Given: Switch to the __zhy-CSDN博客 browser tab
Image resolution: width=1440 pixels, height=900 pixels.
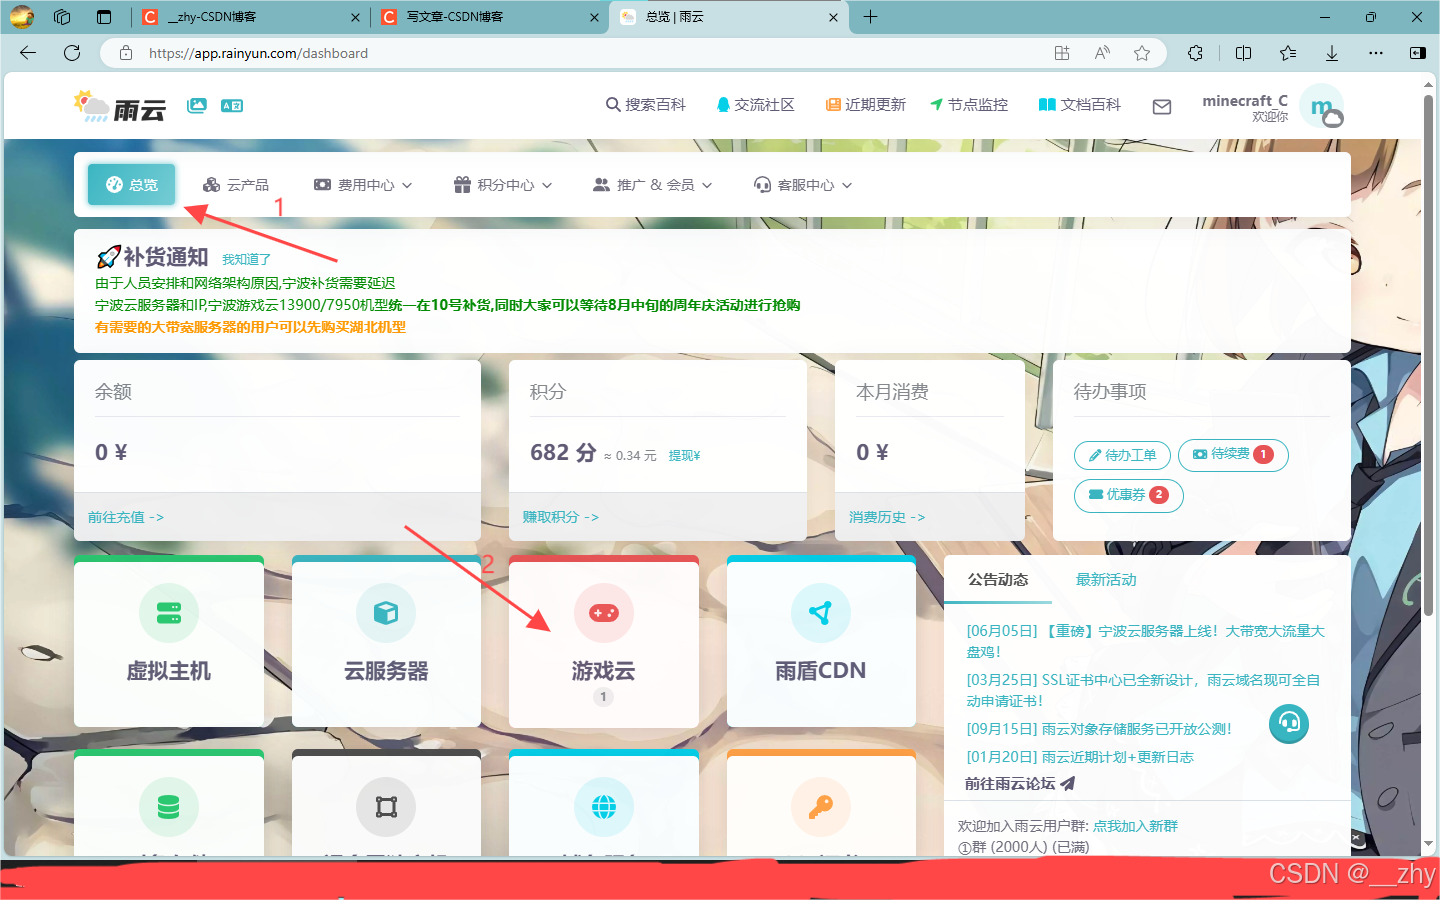Looking at the screenshot, I should click(250, 17).
